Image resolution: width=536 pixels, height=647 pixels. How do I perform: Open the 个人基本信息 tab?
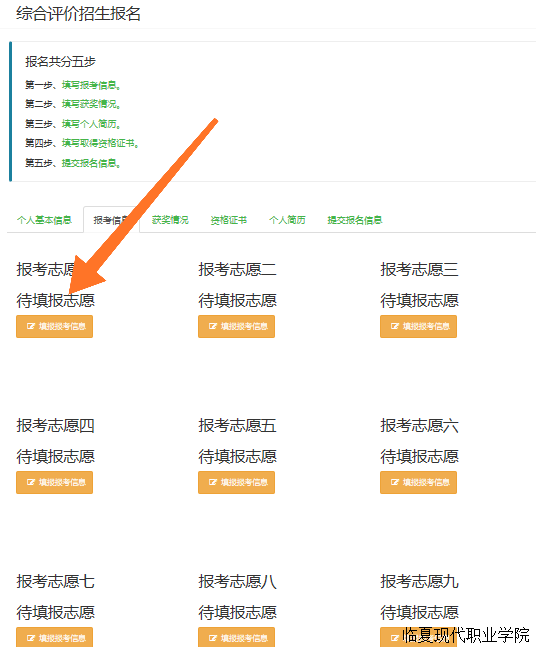[x=45, y=220]
